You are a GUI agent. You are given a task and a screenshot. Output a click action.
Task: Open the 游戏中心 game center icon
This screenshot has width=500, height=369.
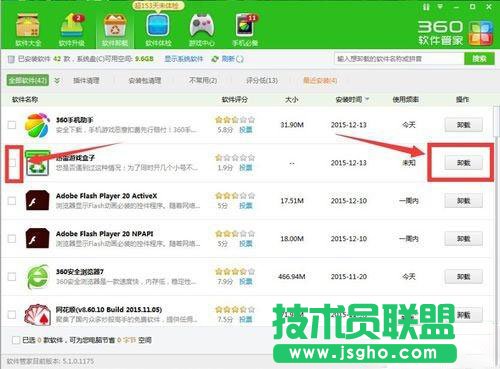202,30
